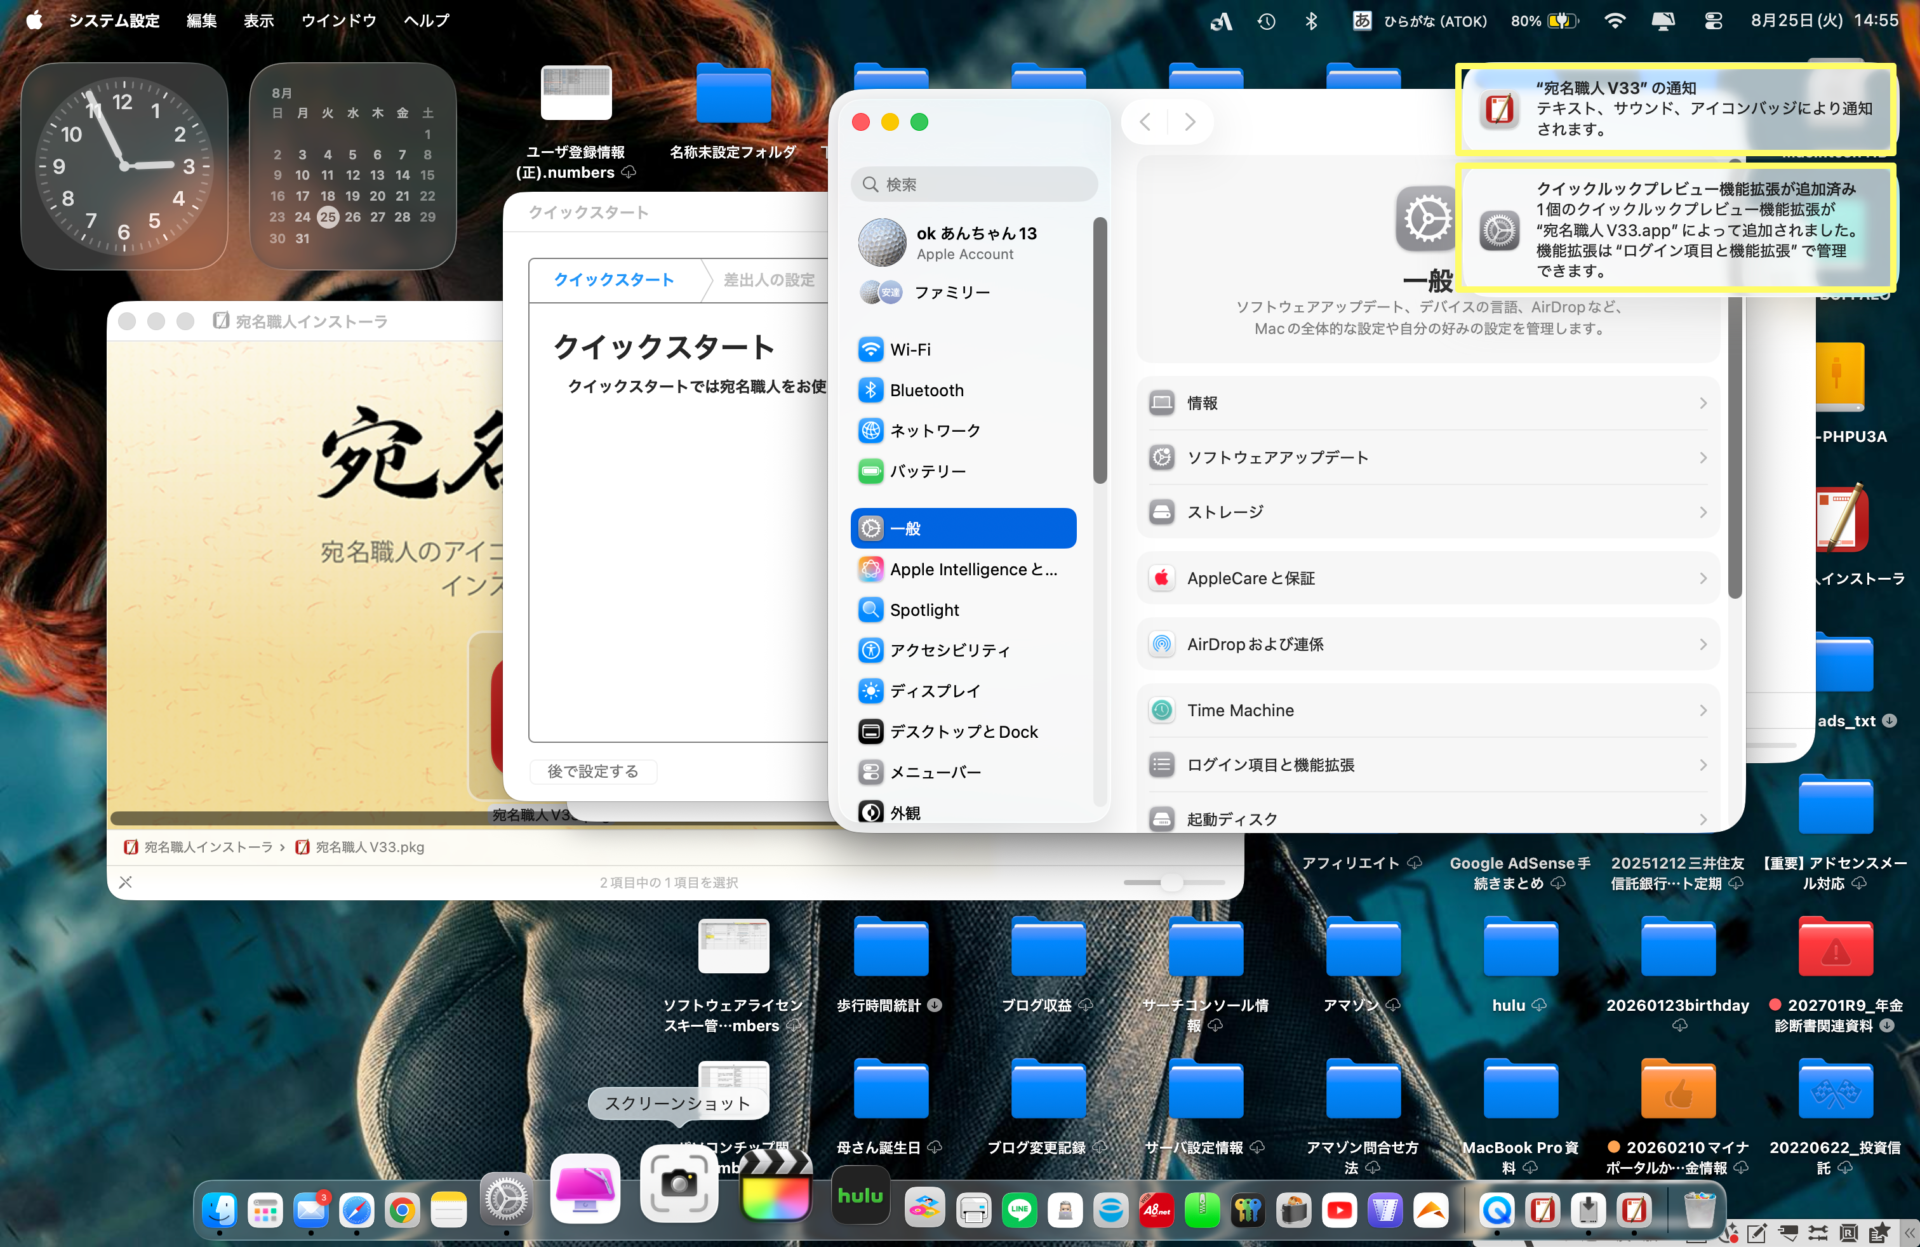
Task: Open Apple Intelligence in the sidebar
Action: (963, 569)
